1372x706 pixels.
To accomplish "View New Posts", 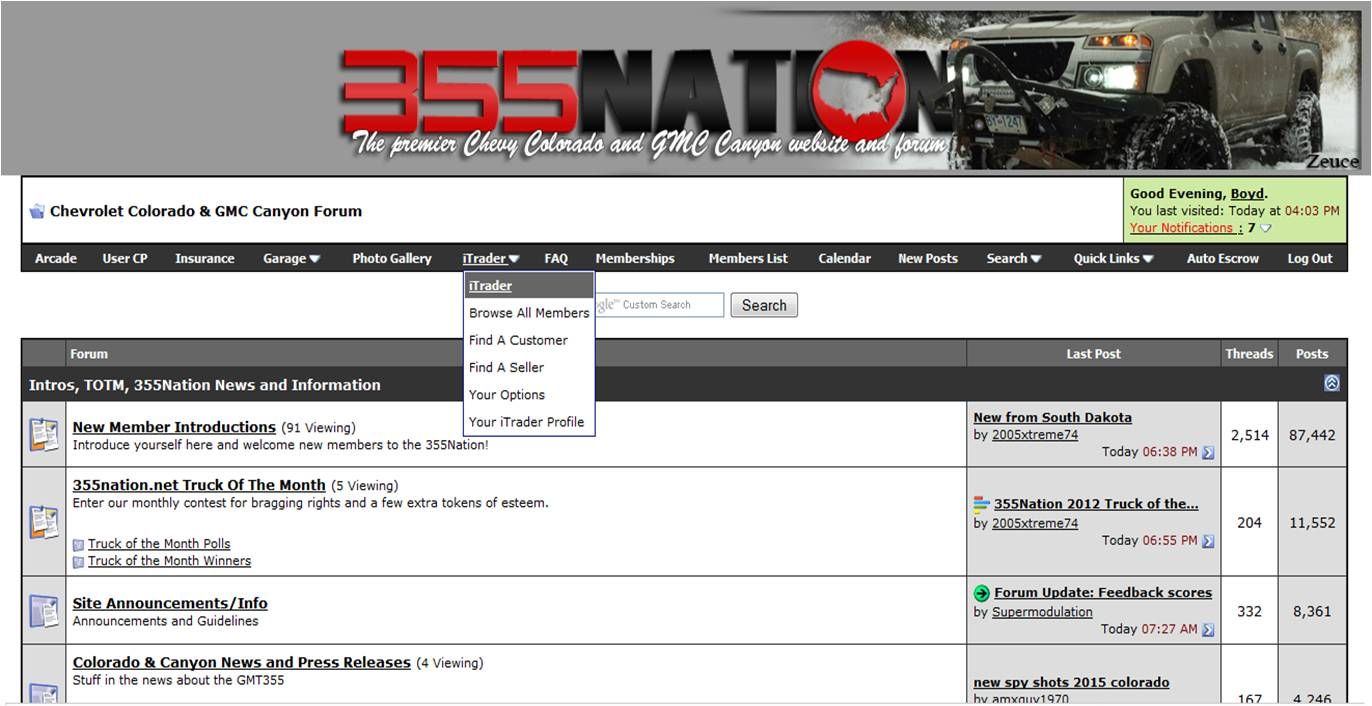I will pyautogui.click(x=928, y=258).
